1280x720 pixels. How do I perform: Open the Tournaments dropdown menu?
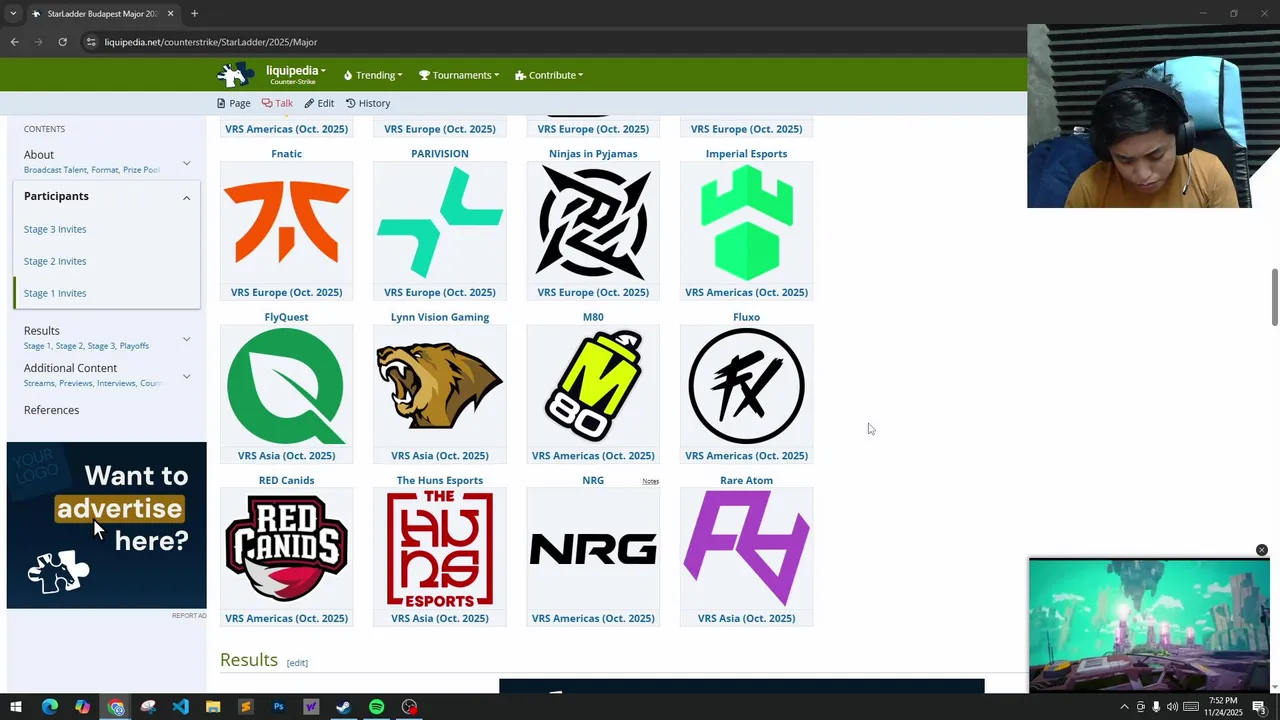coord(459,75)
